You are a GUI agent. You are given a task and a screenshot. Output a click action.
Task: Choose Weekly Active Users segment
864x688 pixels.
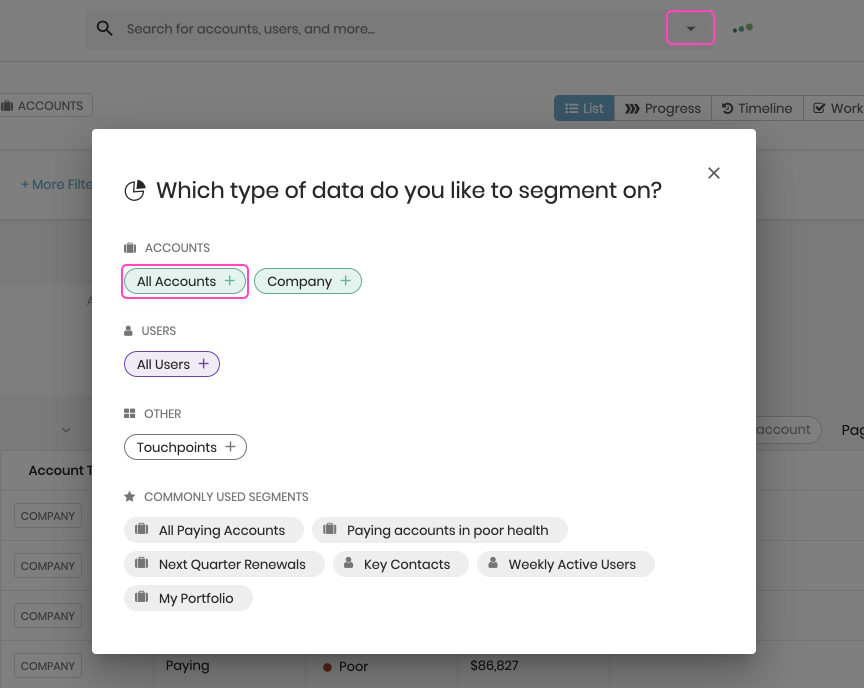click(x=565, y=565)
